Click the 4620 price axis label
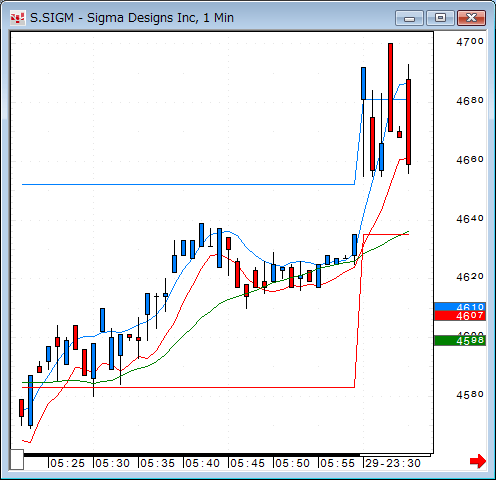 [470, 277]
